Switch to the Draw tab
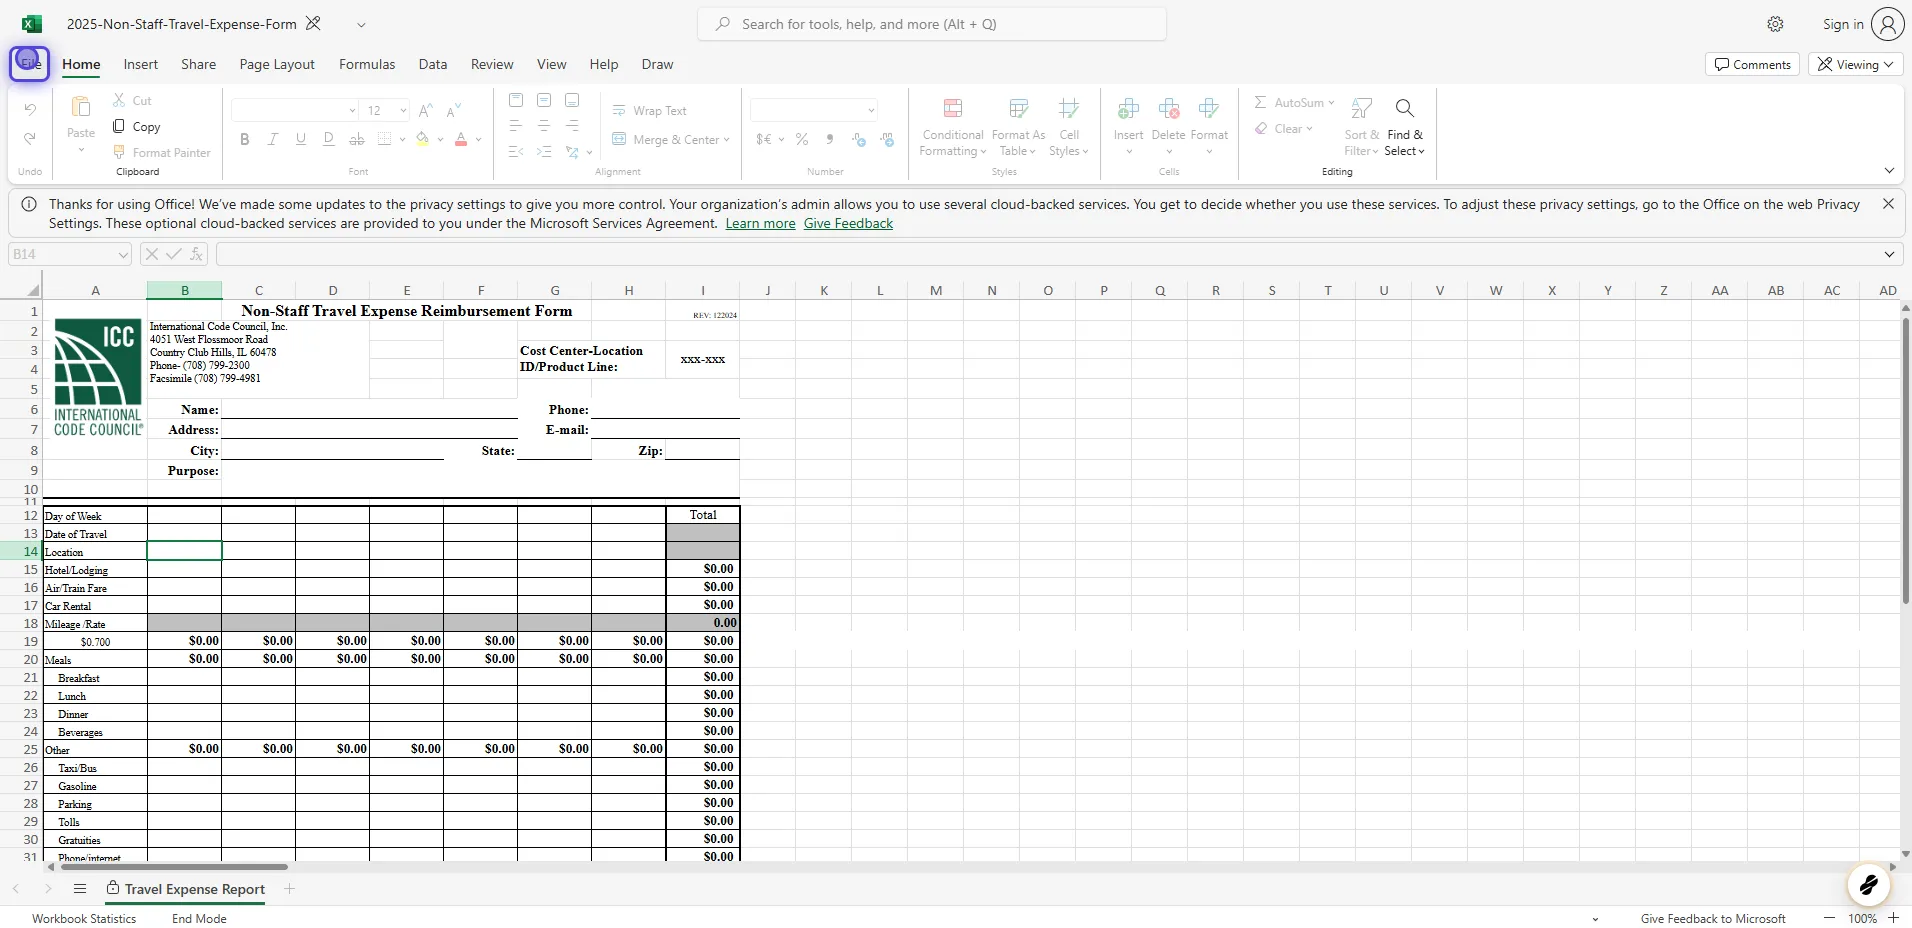The width and height of the screenshot is (1912, 928). tap(657, 64)
